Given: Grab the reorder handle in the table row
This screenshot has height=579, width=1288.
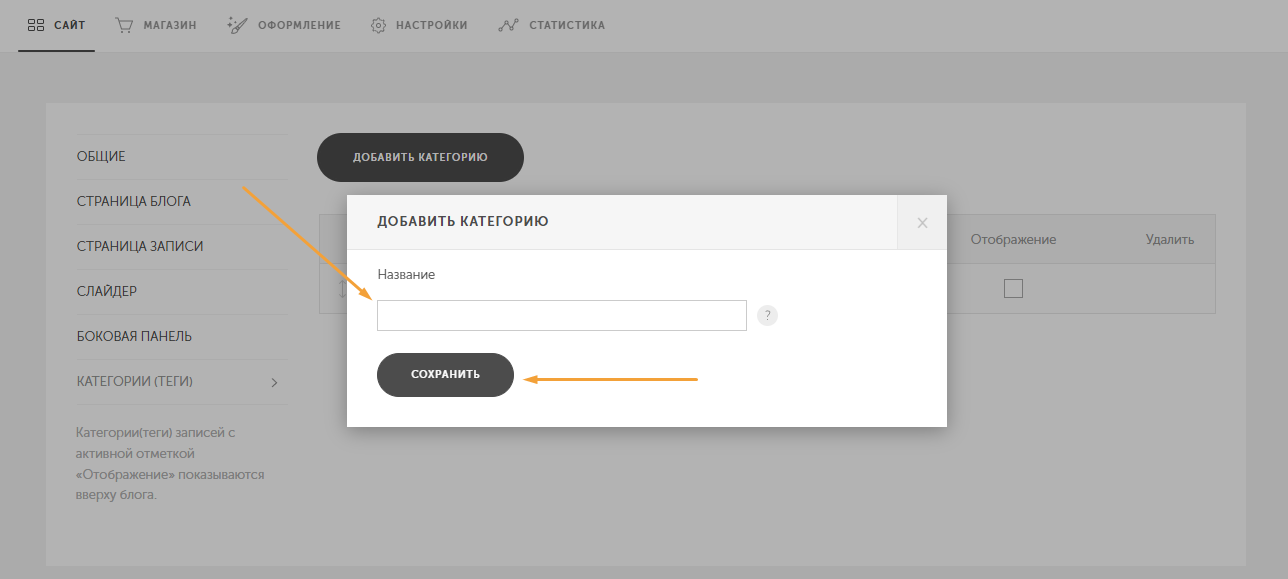Looking at the screenshot, I should coord(341,289).
